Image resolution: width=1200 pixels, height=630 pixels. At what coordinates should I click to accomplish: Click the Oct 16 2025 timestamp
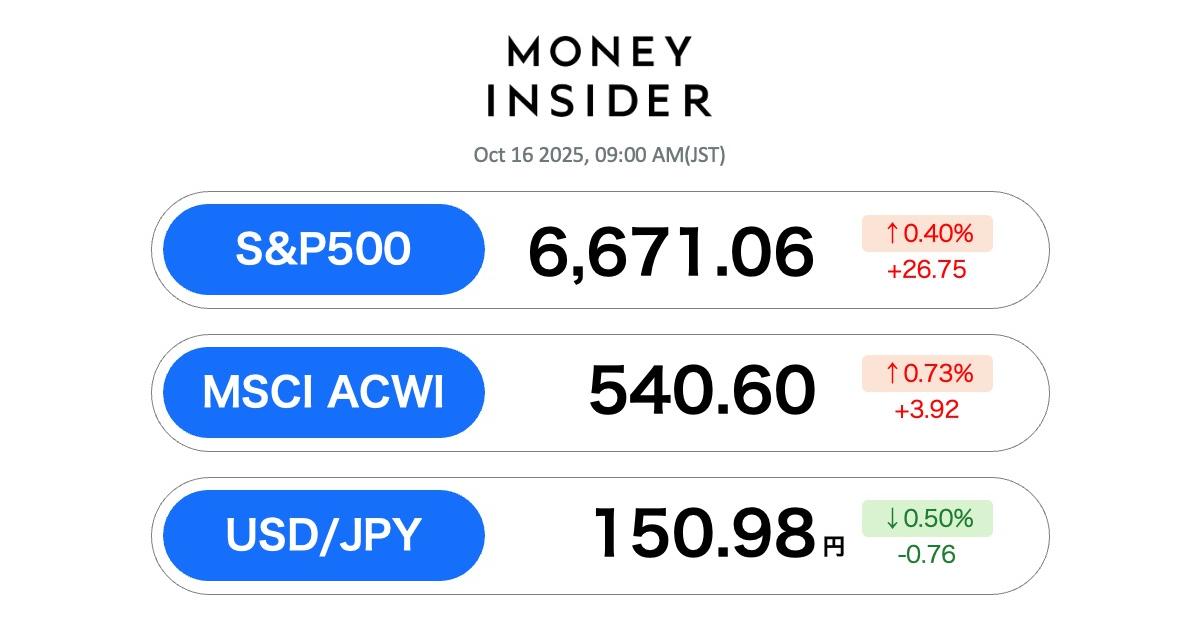coord(526,155)
